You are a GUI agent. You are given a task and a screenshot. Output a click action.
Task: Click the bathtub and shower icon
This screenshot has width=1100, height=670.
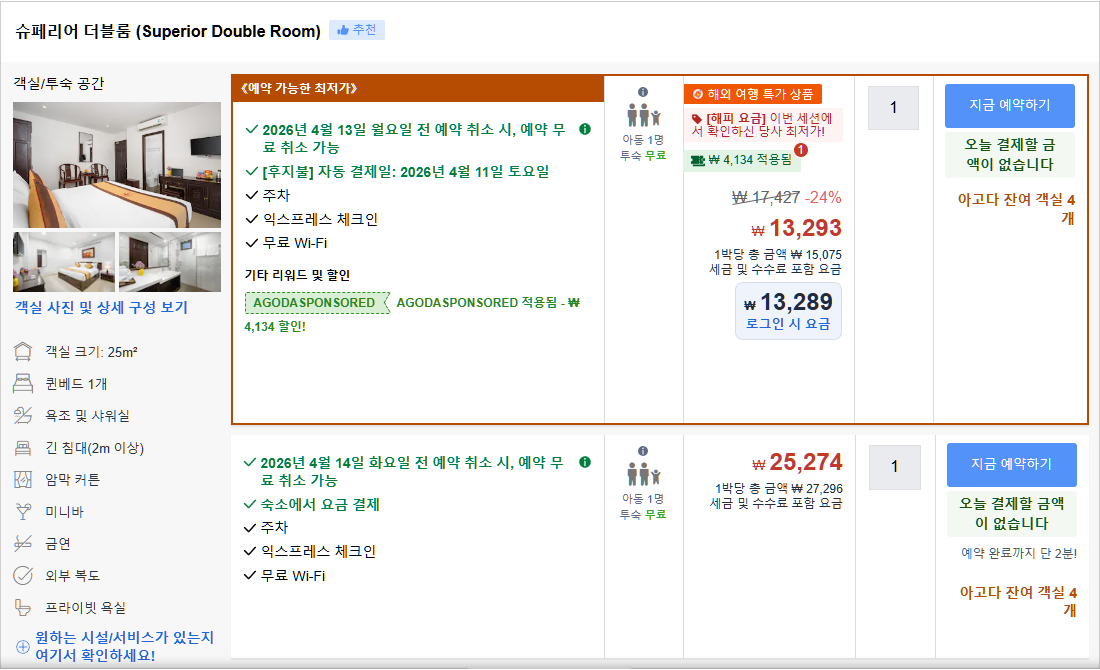pos(23,415)
